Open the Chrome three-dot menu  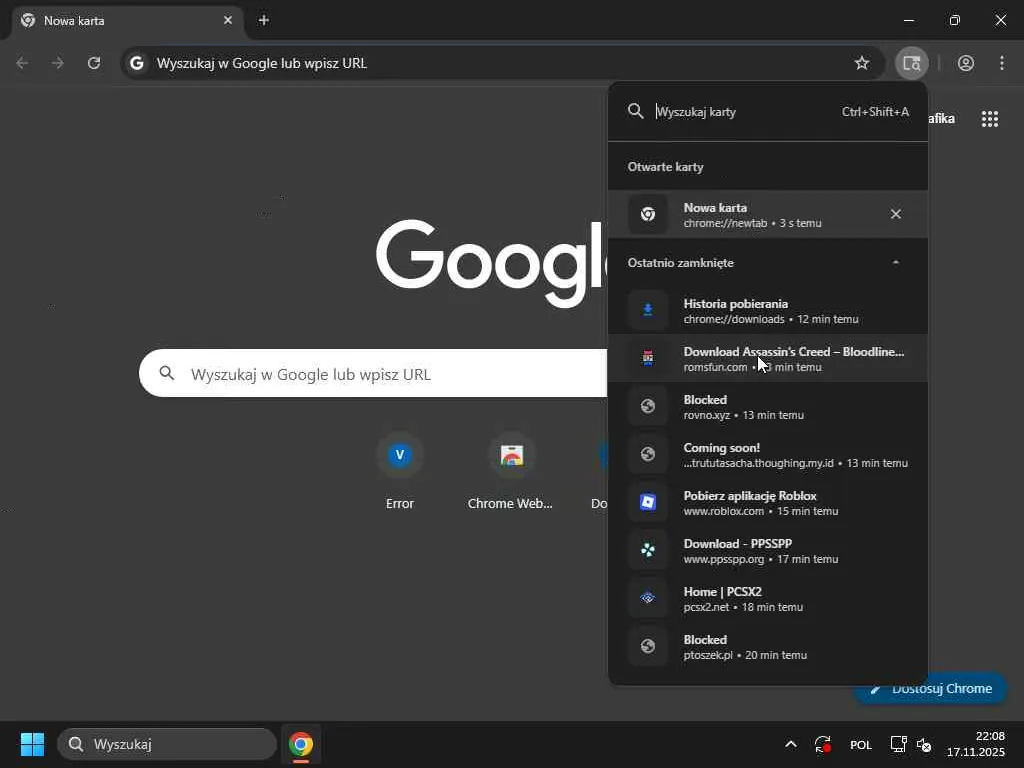tap(1002, 63)
